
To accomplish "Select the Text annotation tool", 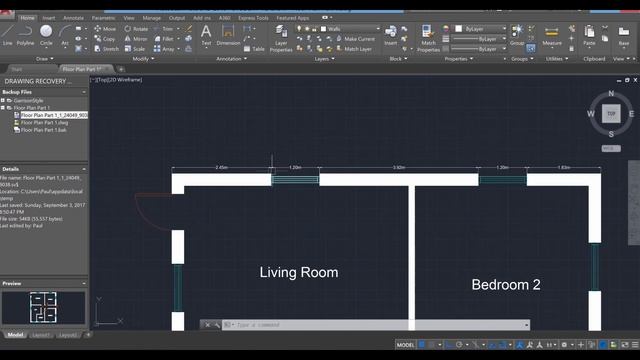I will pos(206,35).
